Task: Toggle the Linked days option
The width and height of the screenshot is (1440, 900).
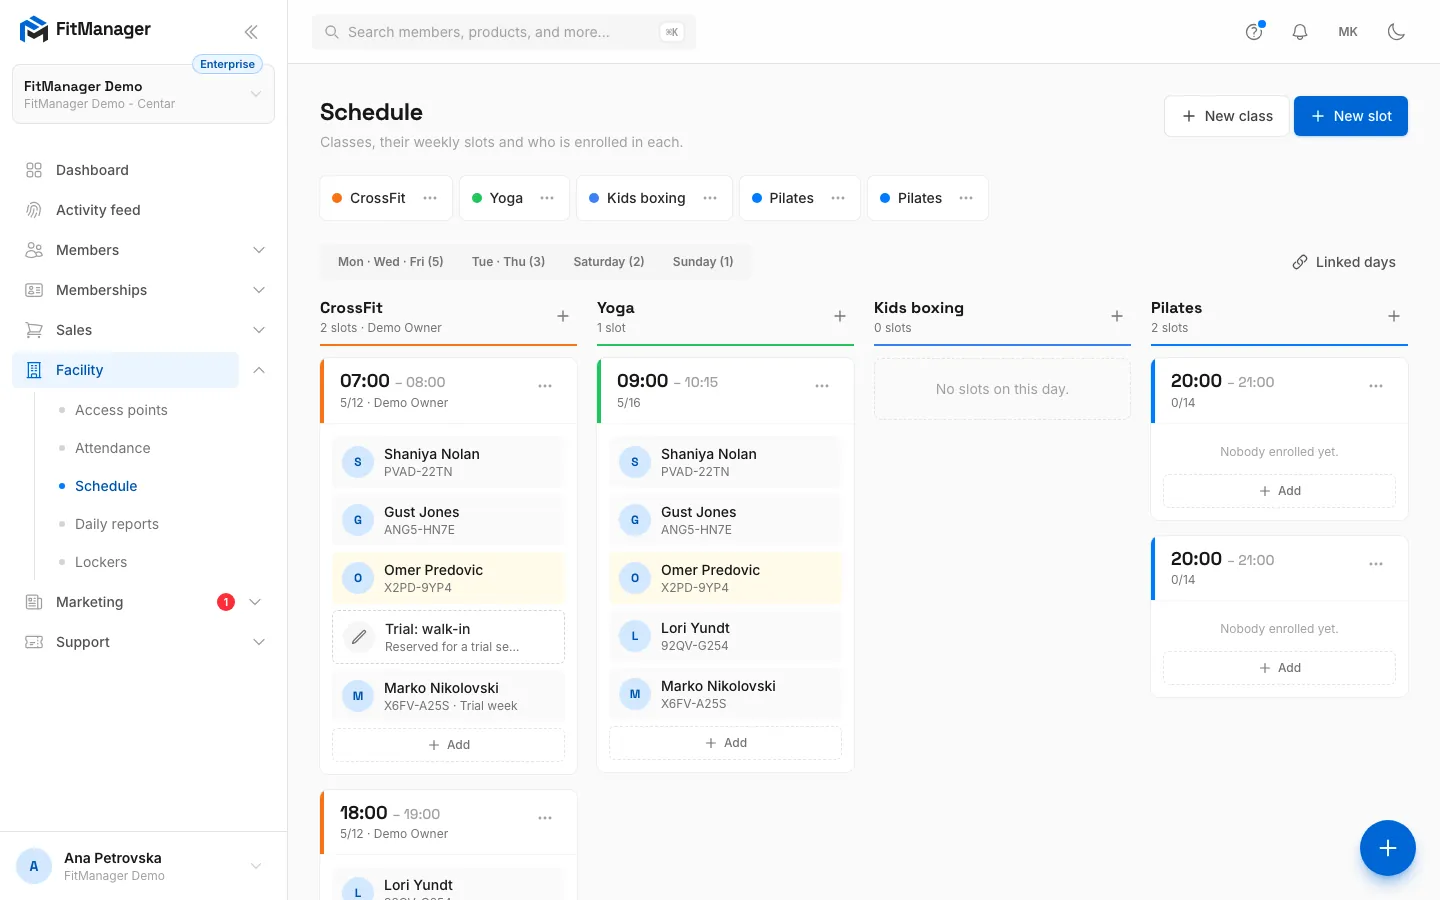Action: [1344, 262]
